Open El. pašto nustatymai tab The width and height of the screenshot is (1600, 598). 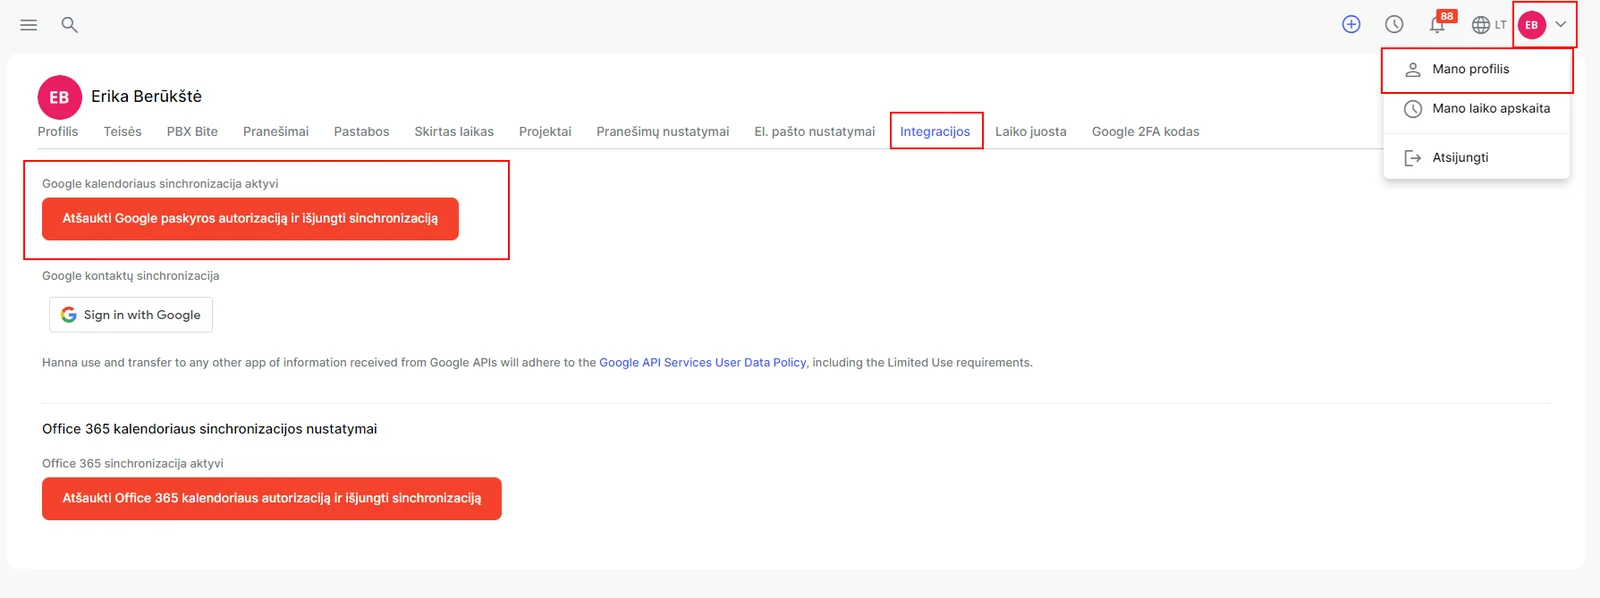point(815,132)
